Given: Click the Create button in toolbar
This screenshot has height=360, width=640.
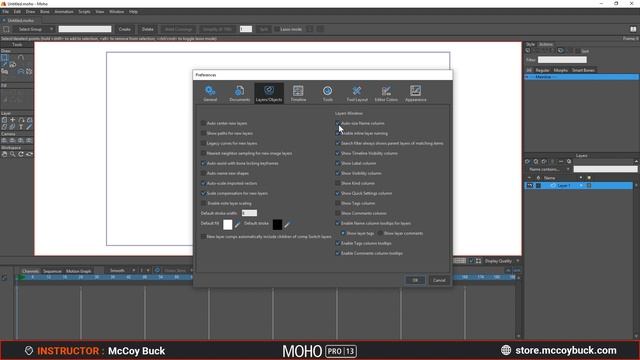Looking at the screenshot, I should [x=124, y=29].
